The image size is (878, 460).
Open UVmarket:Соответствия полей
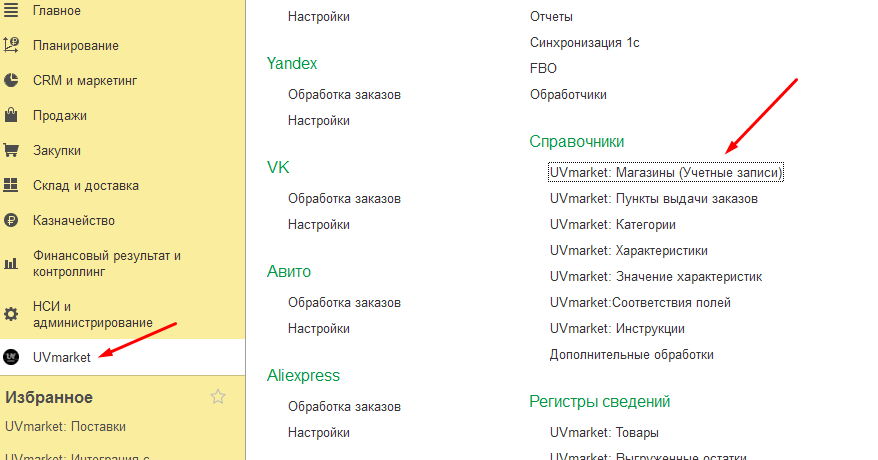640,303
